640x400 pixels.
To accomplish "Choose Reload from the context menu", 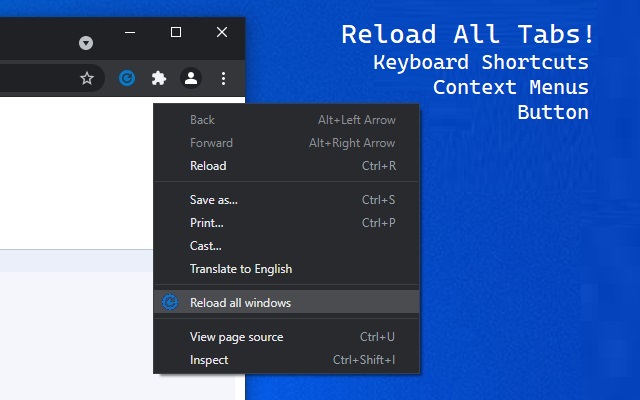I will tap(208, 166).
